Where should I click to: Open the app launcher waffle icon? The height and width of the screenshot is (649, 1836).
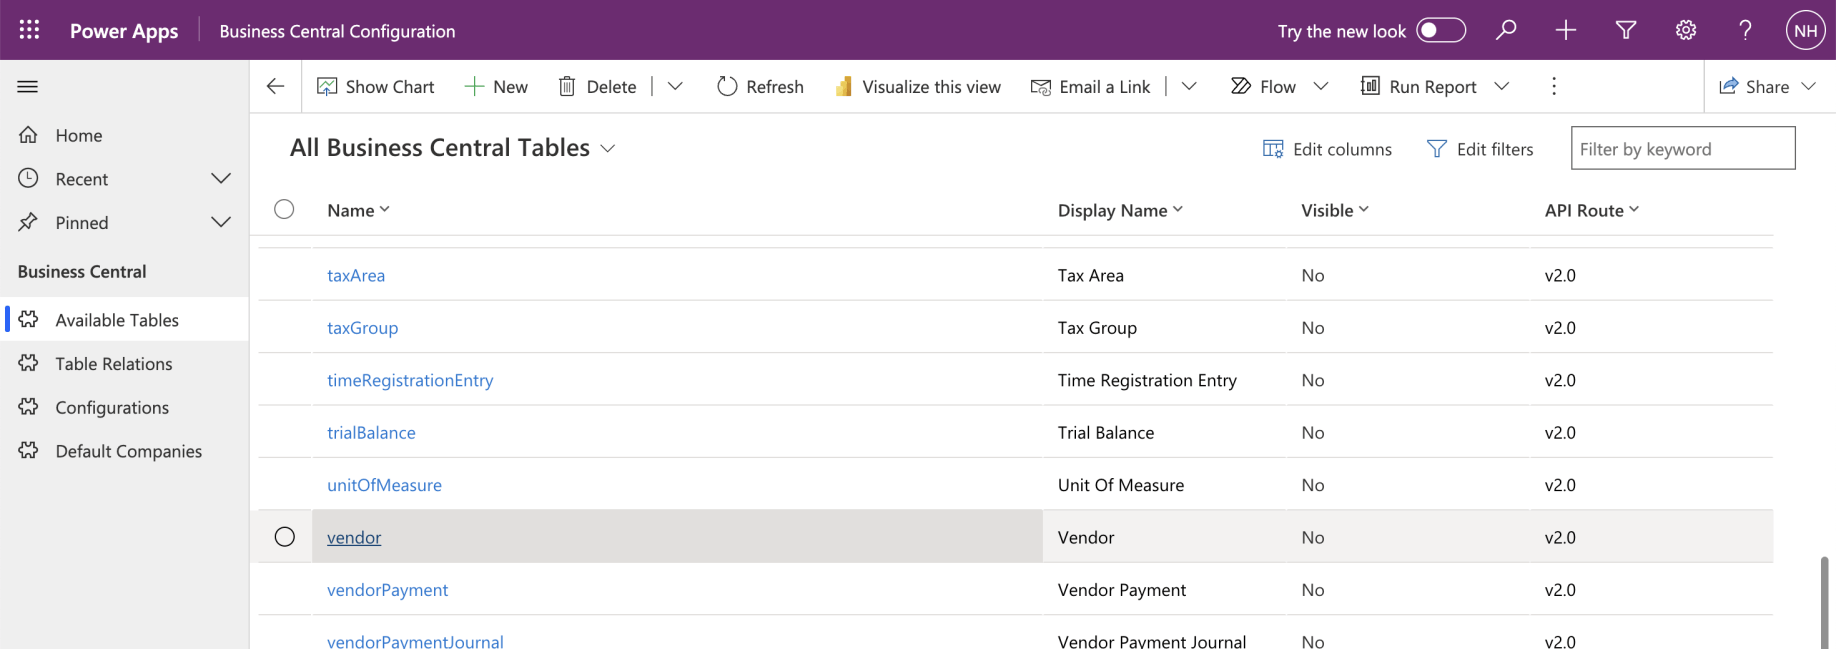29,30
